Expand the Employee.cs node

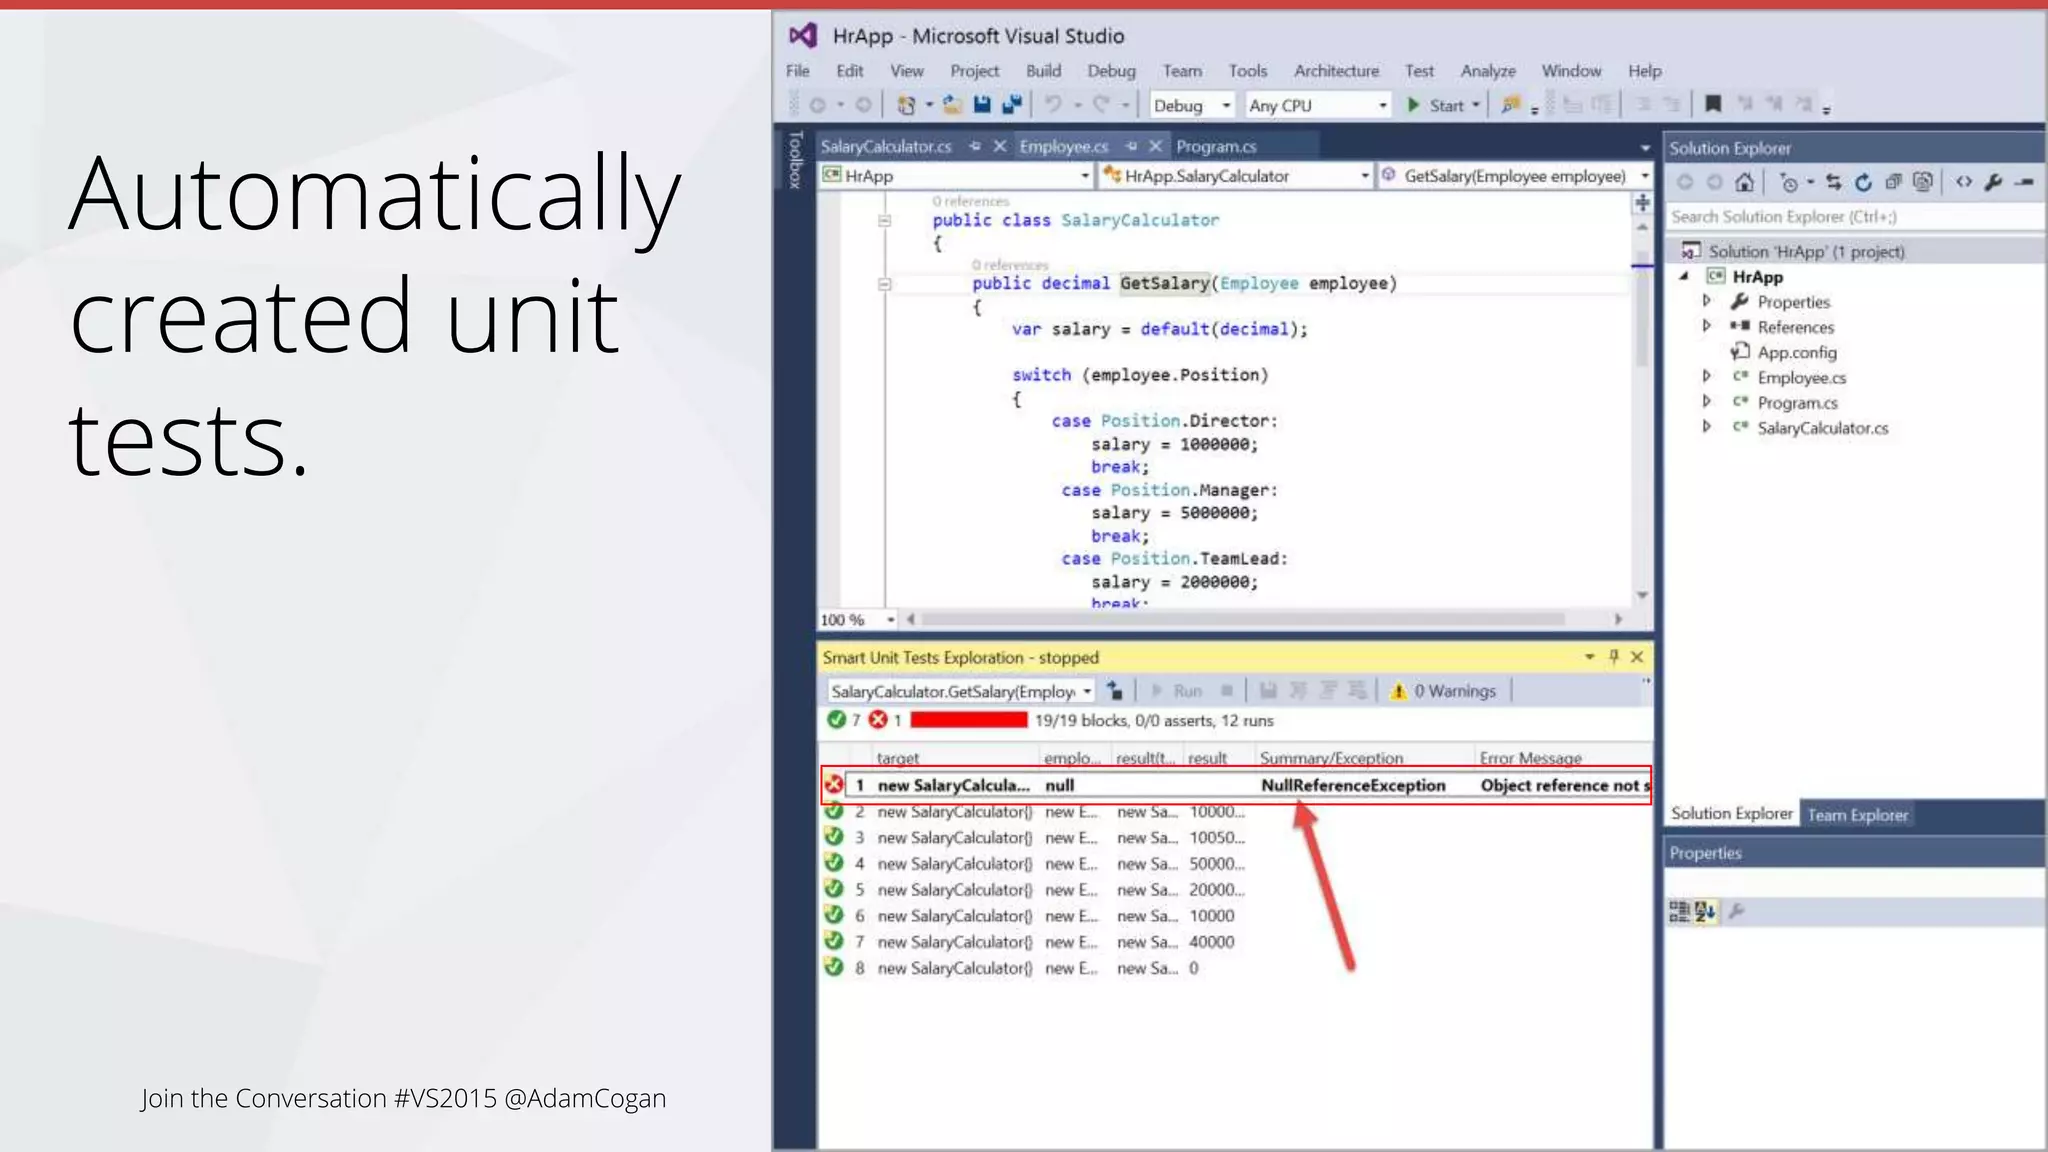click(x=1707, y=377)
